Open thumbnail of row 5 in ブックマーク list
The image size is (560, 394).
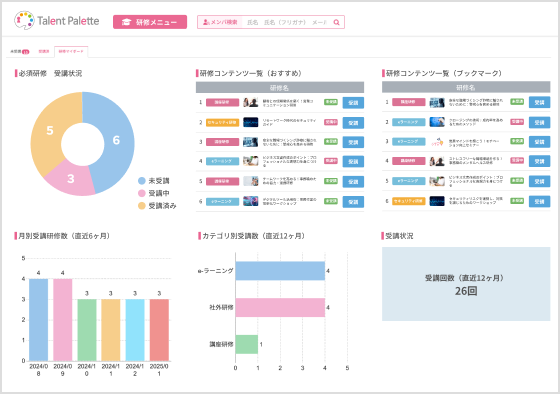[x=437, y=181]
